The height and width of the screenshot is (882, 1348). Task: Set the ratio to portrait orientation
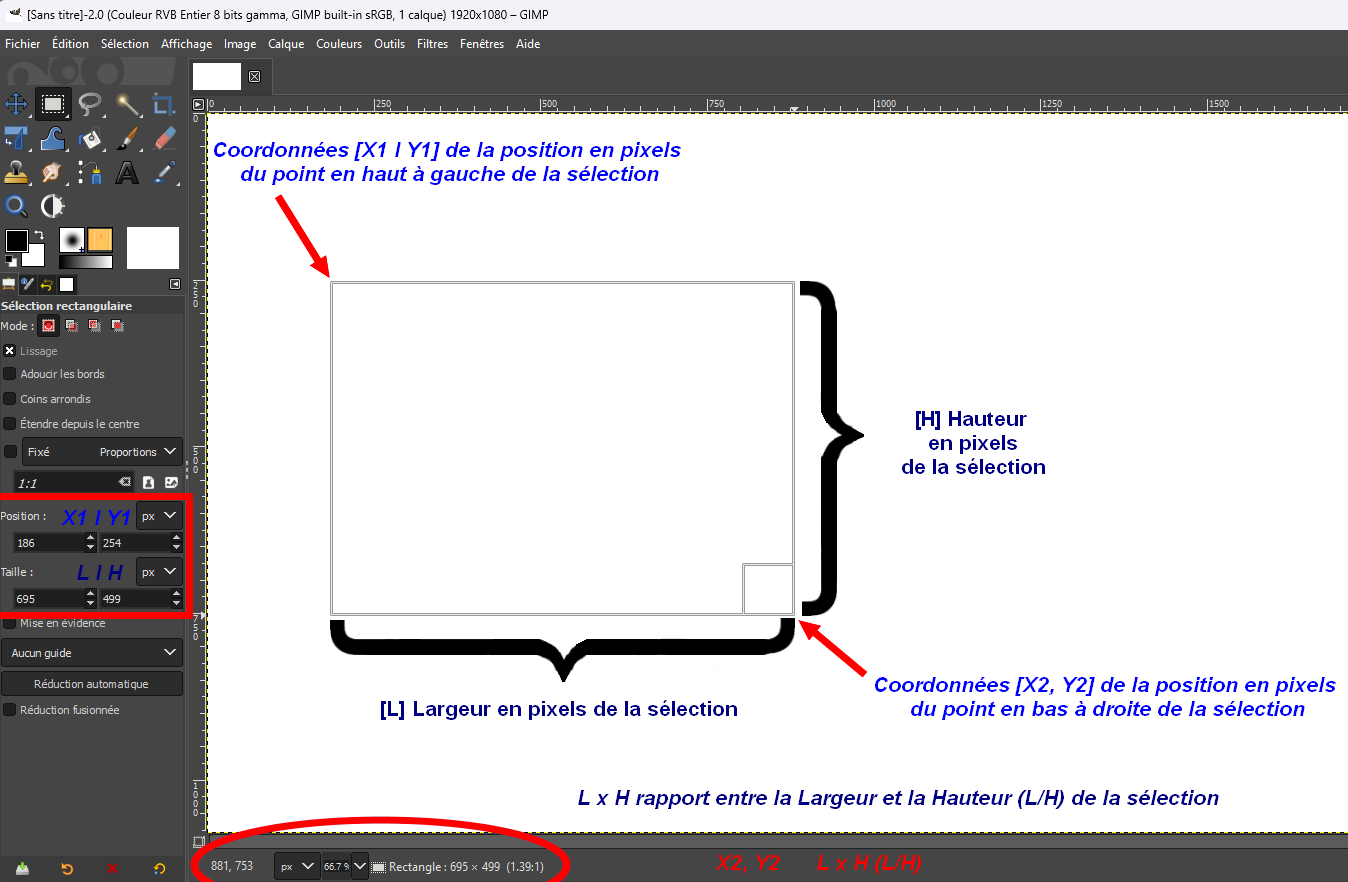point(148,482)
